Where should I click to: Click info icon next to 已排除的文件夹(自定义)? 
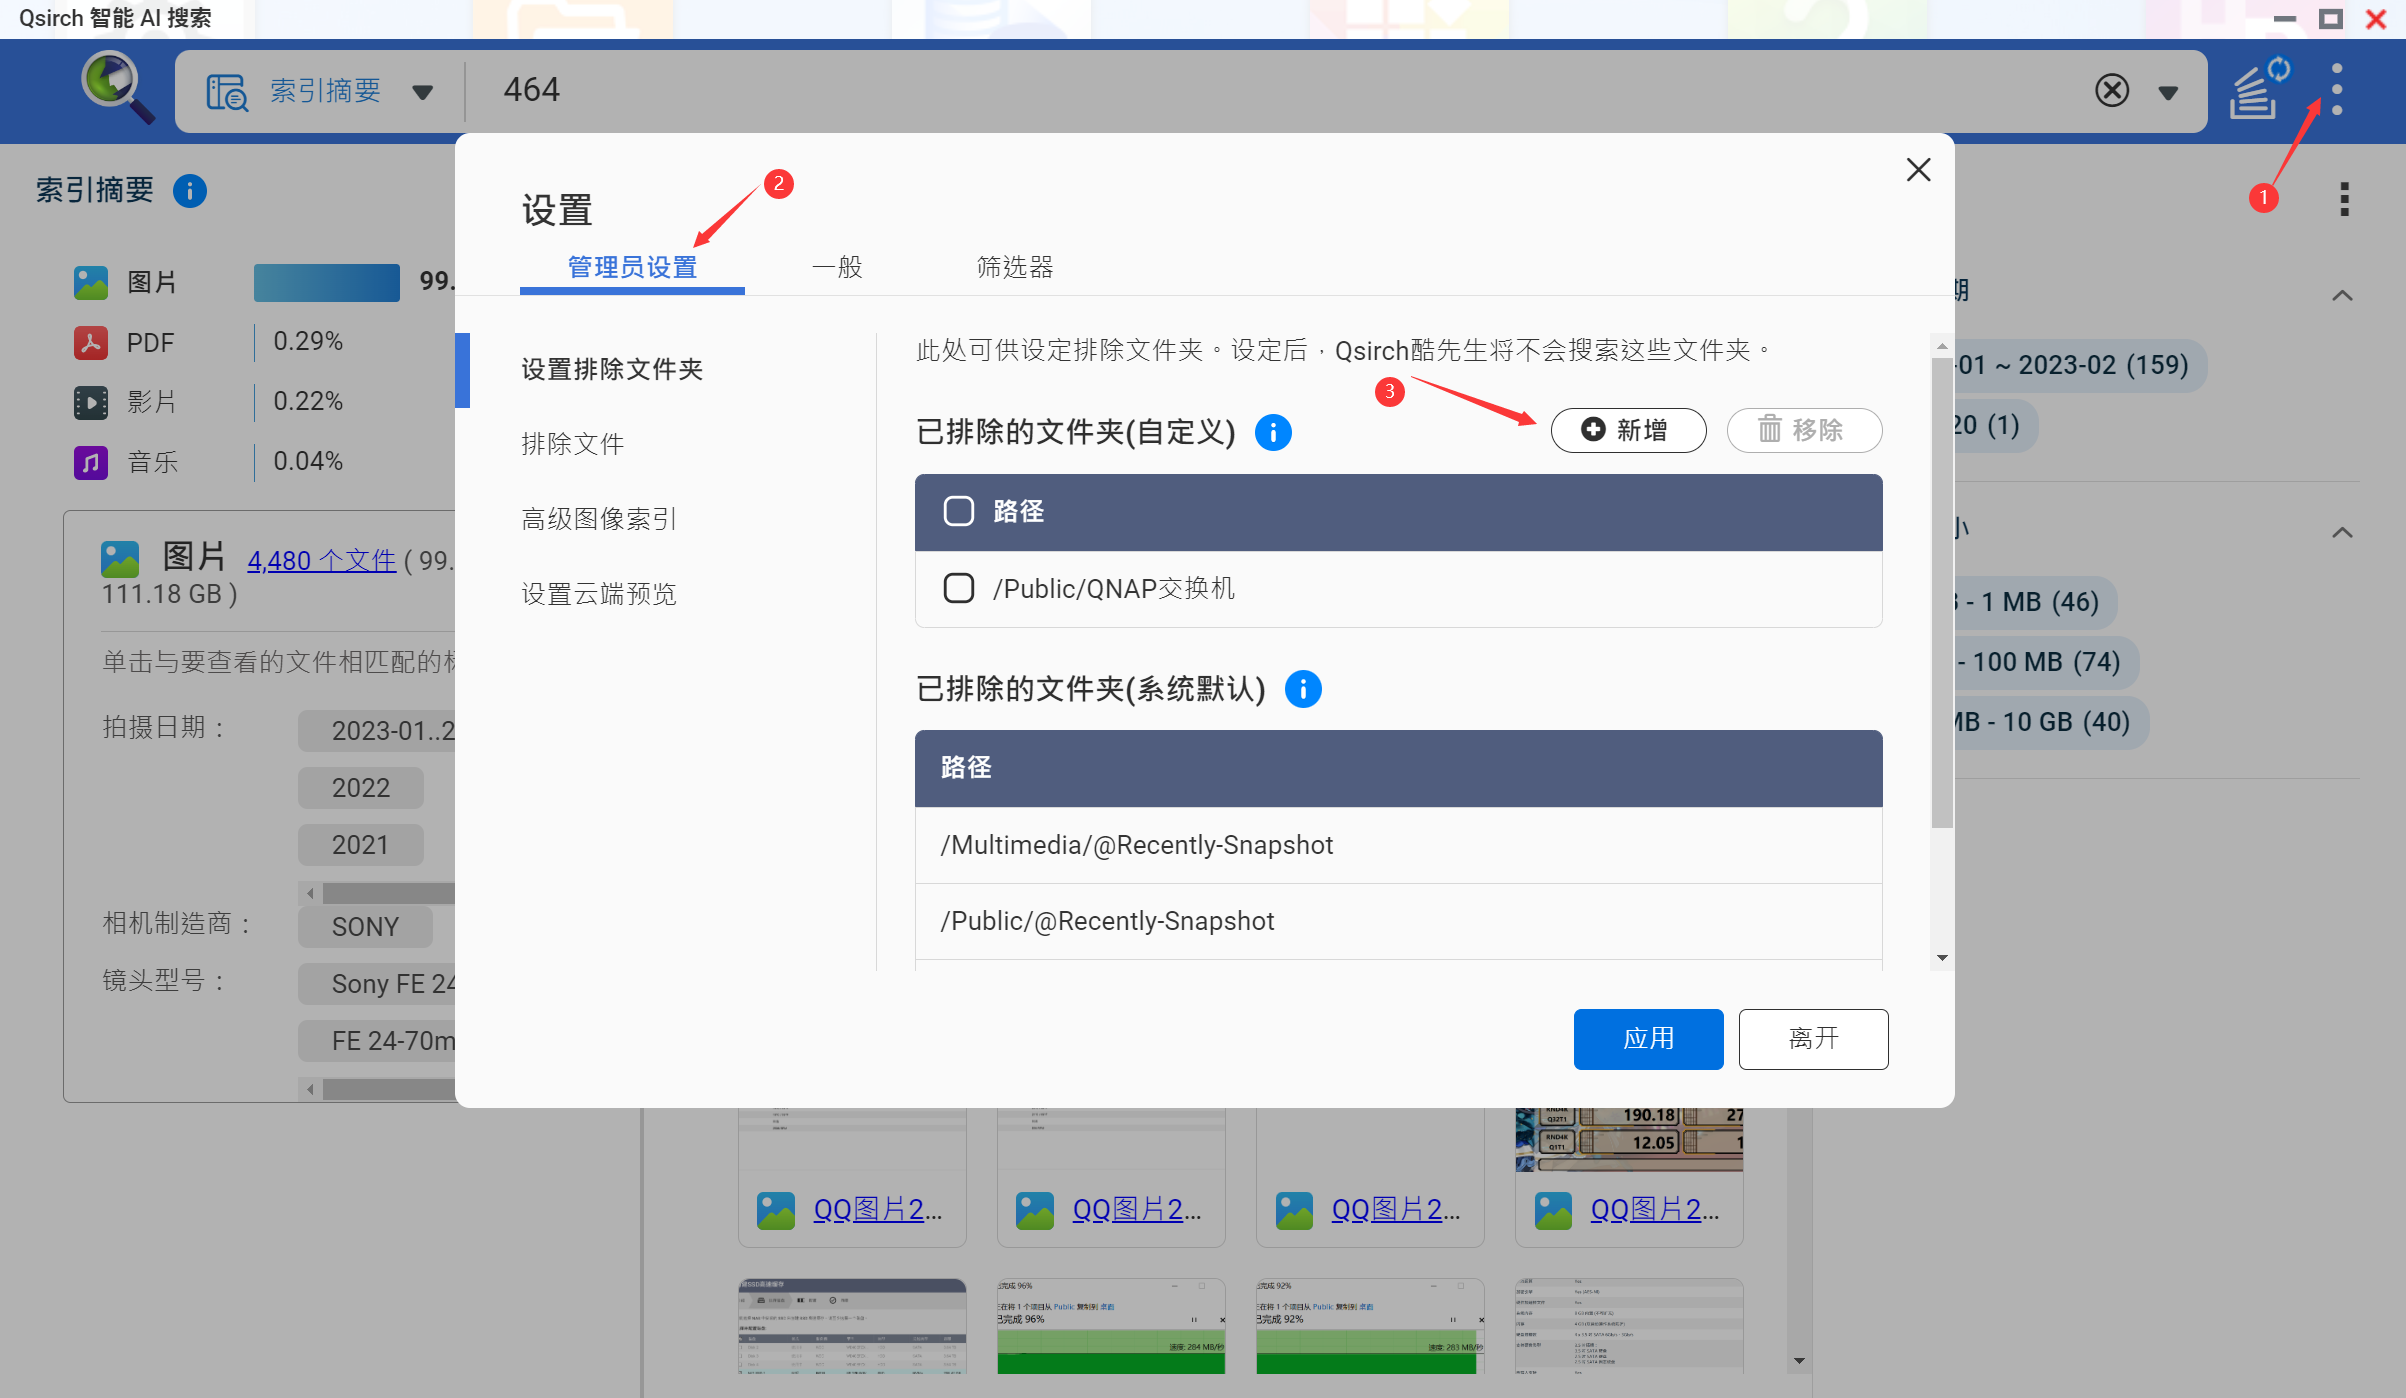click(1273, 432)
